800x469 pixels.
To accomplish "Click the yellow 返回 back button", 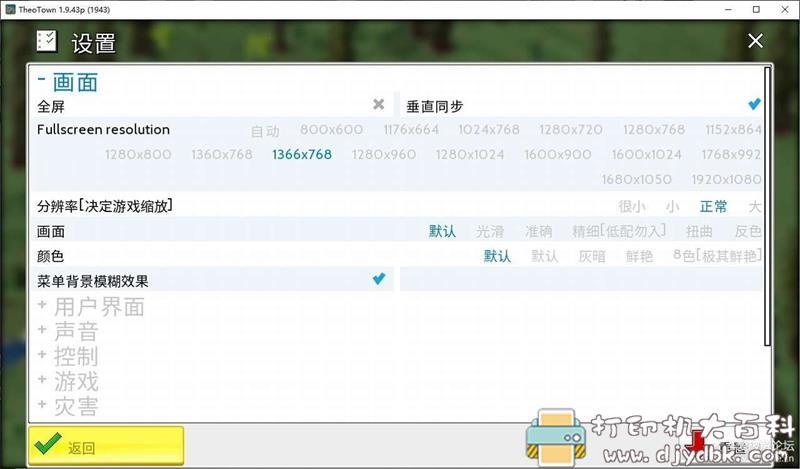I will point(106,446).
